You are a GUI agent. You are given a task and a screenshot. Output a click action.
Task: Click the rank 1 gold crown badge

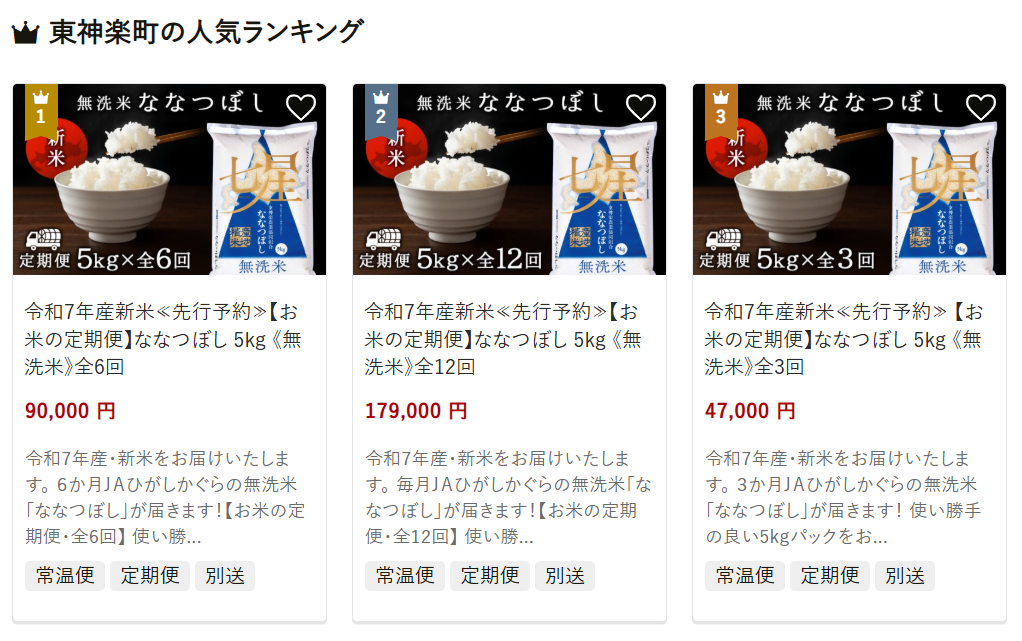[x=41, y=111]
